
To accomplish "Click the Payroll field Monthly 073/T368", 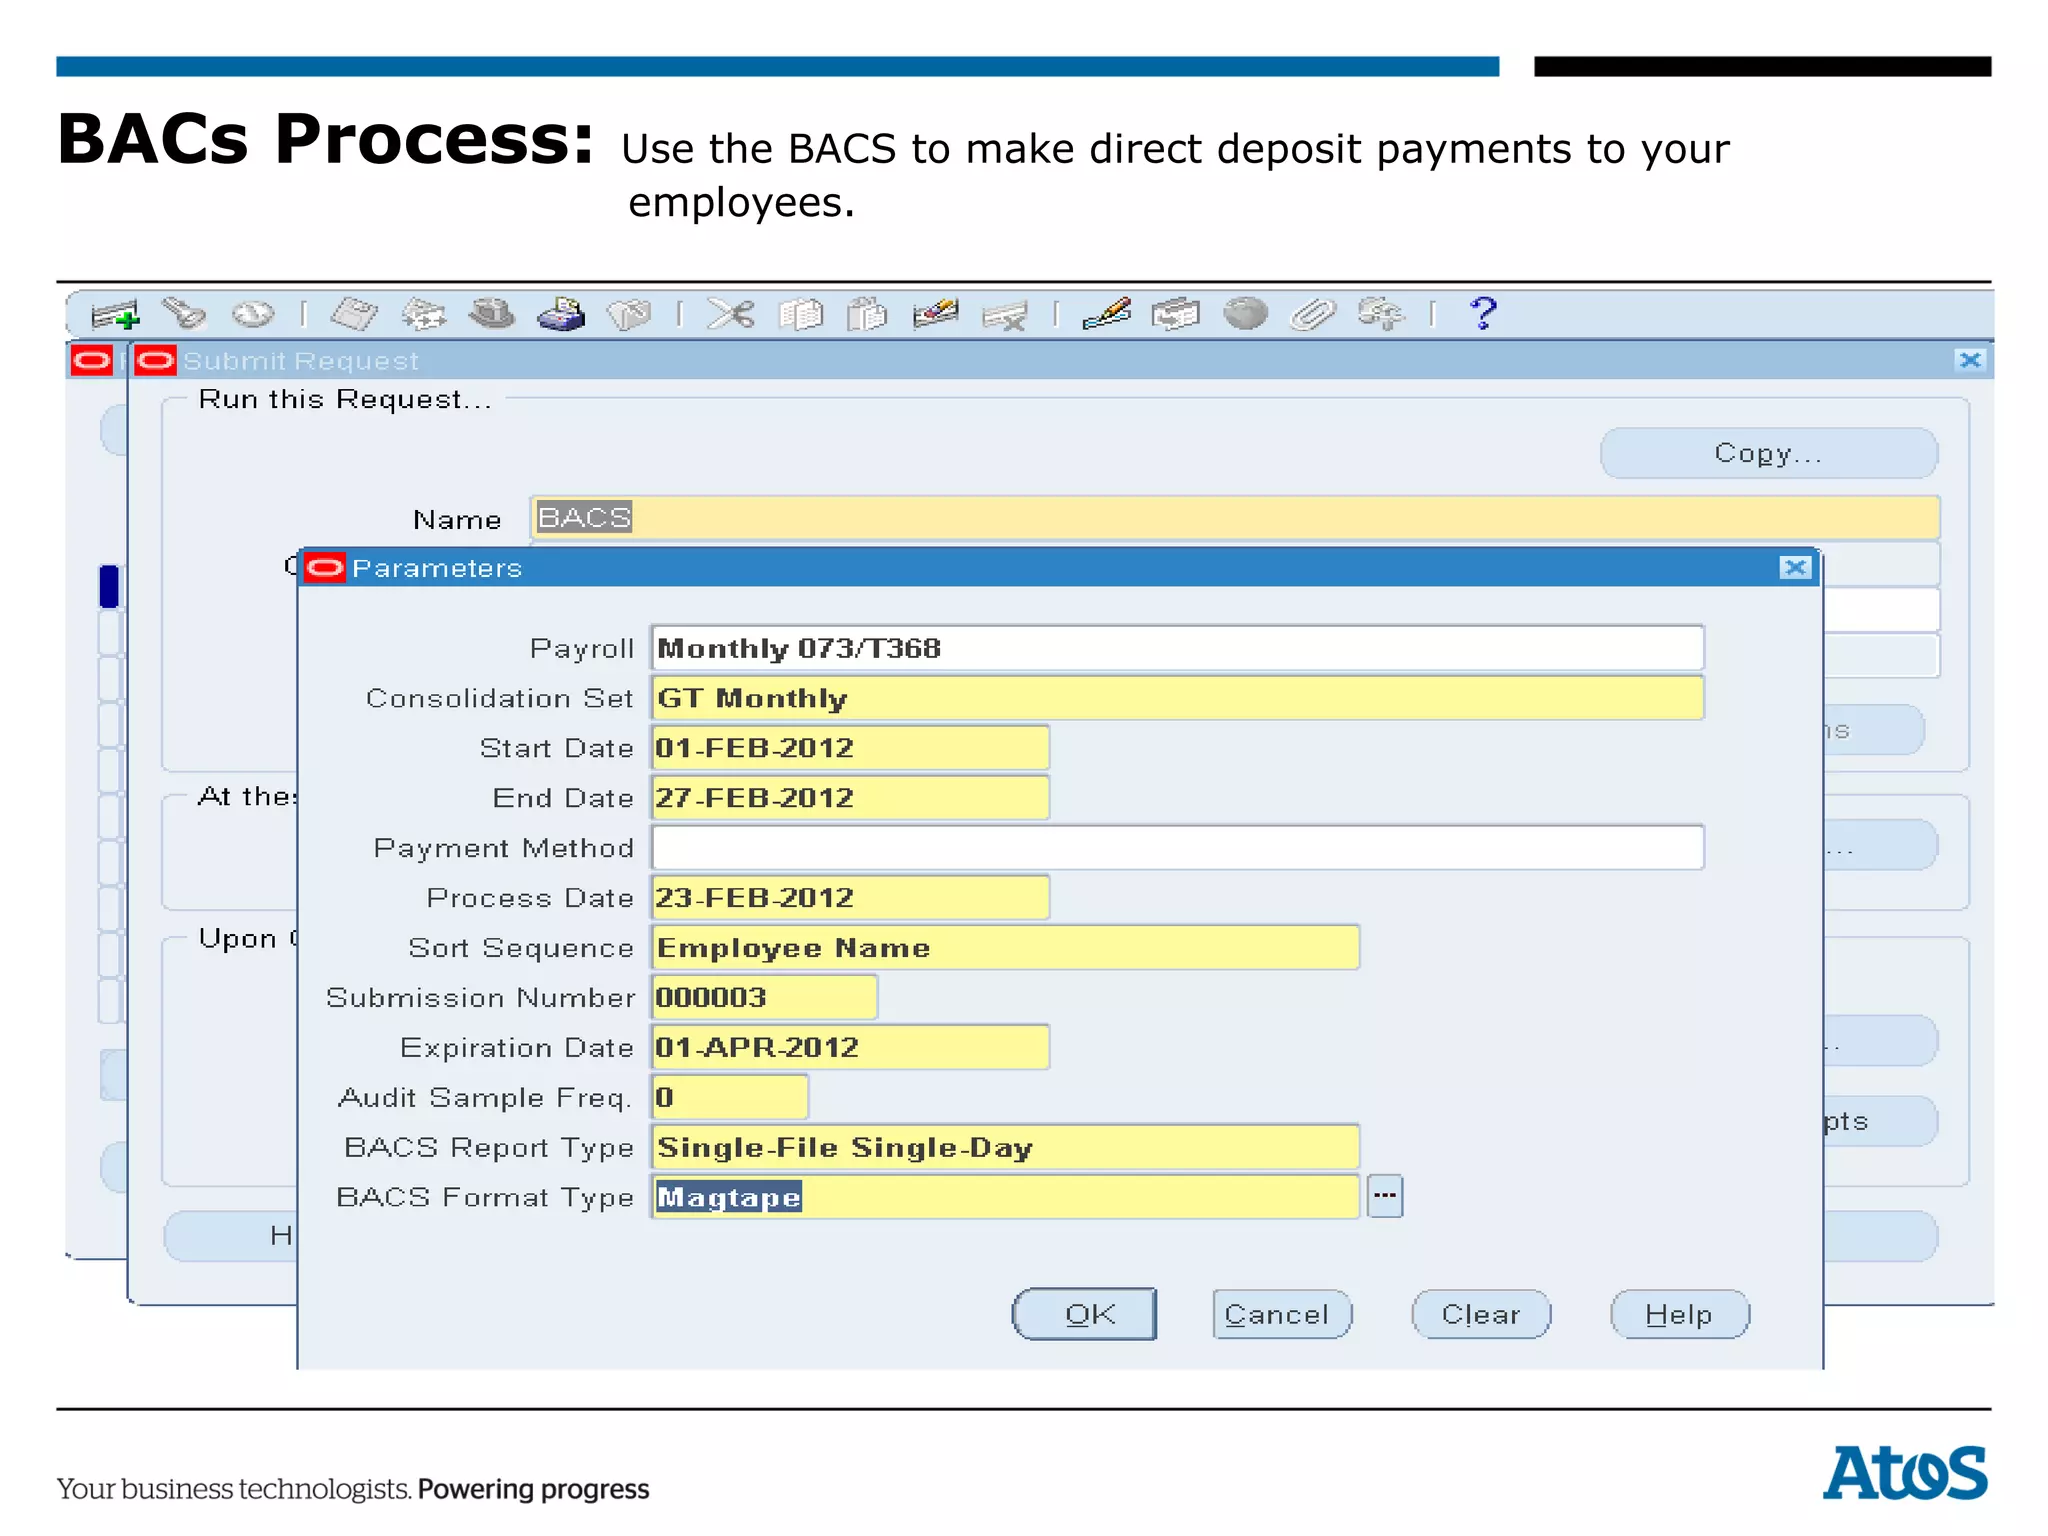I will click(1177, 648).
